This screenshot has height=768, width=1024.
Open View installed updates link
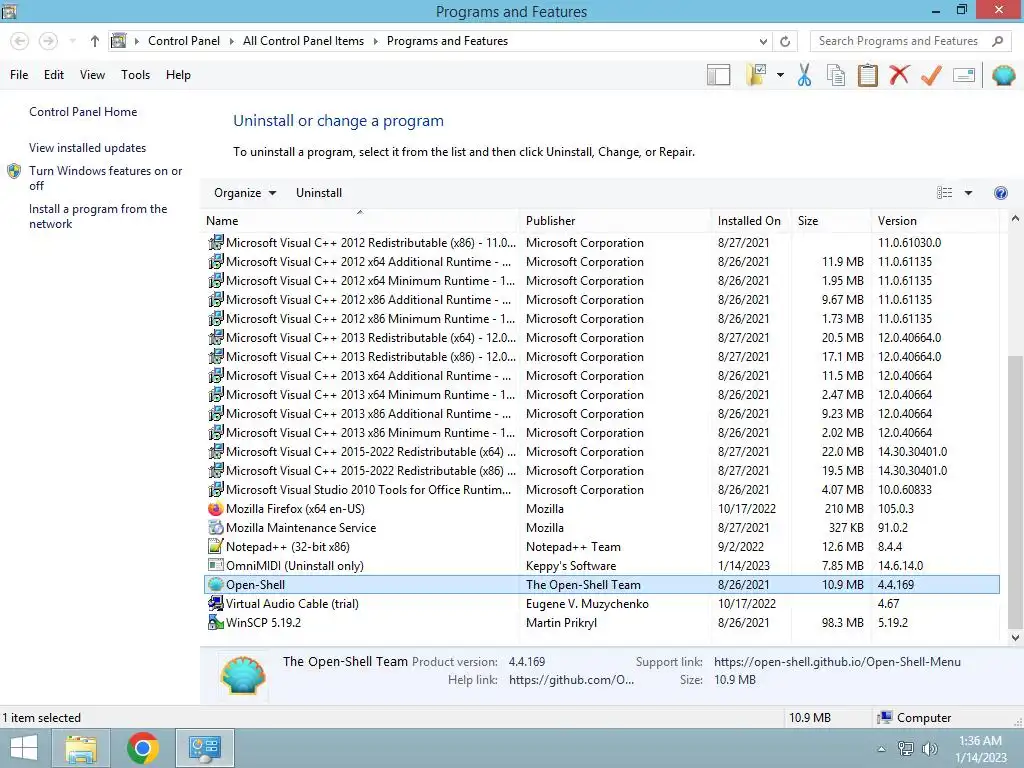(88, 148)
